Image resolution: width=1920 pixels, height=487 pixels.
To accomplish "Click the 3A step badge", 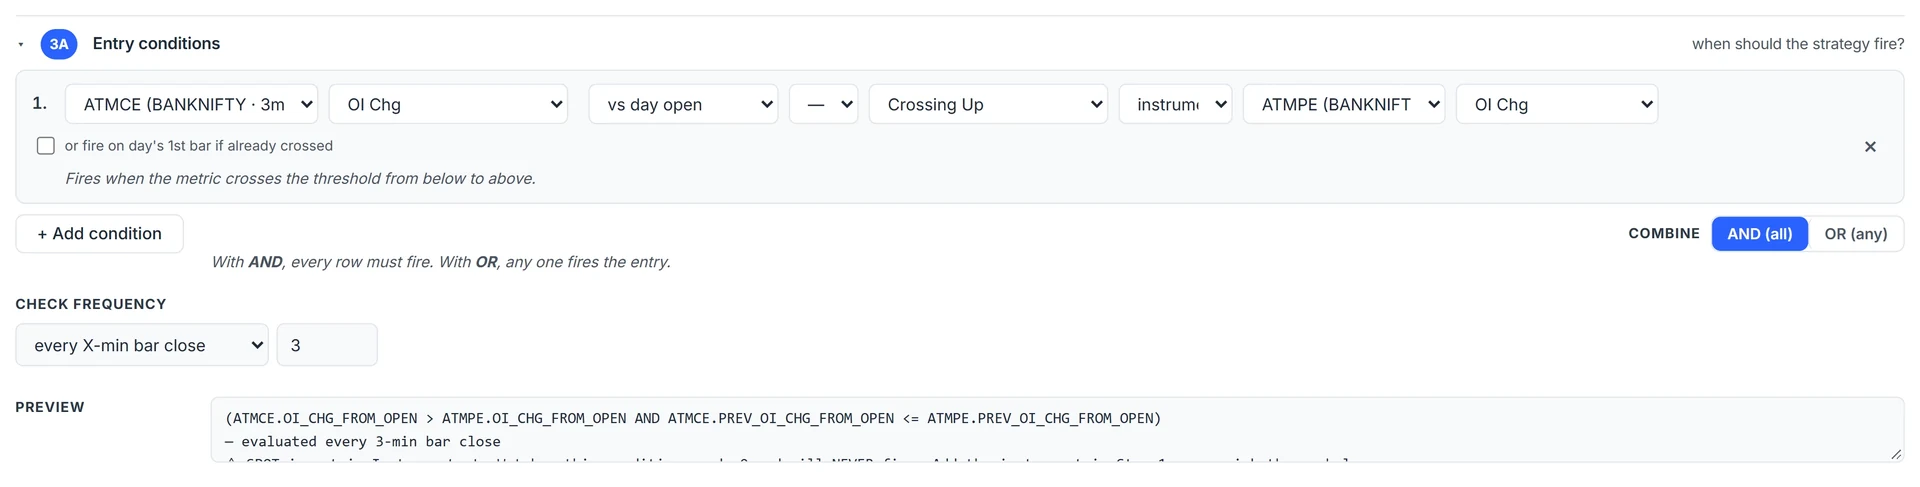I will pos(59,44).
